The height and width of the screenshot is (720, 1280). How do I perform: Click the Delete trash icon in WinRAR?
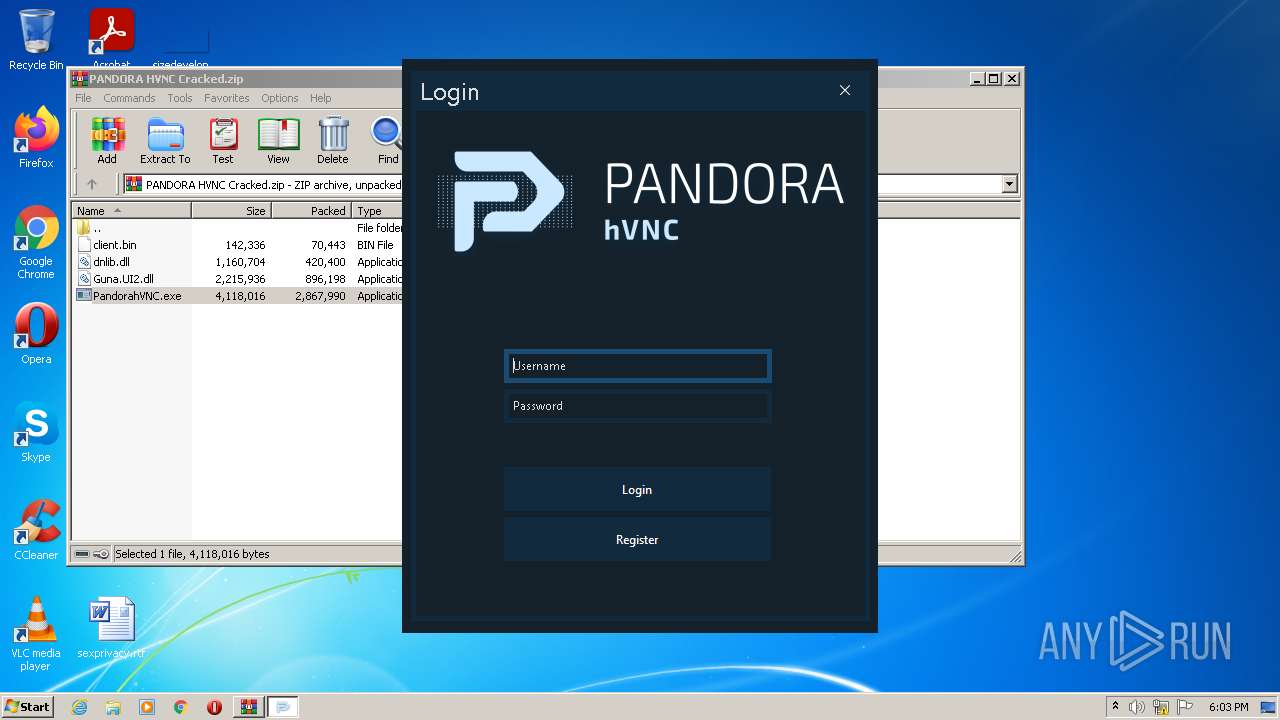333,141
